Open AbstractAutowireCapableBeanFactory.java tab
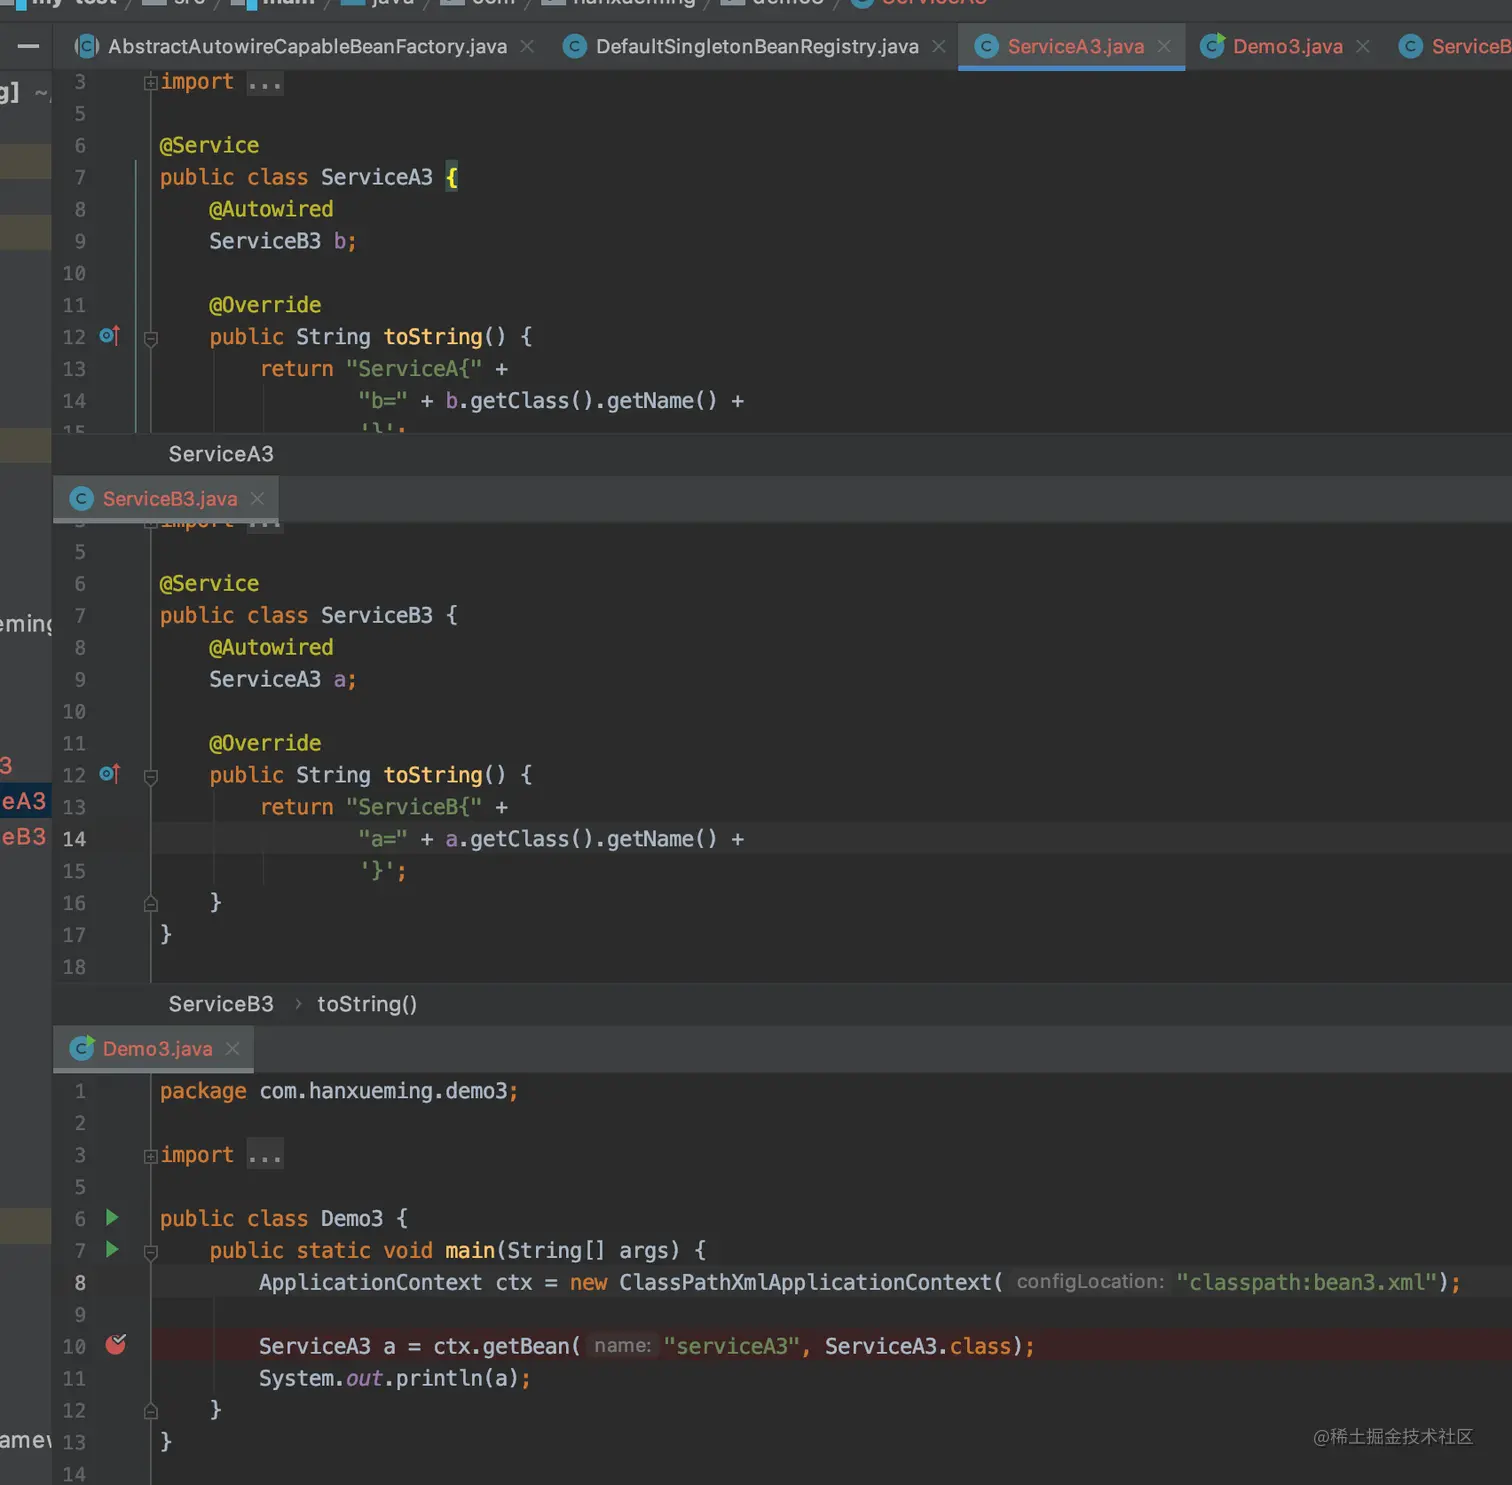Screen dimensions: 1512x1485 306,46
